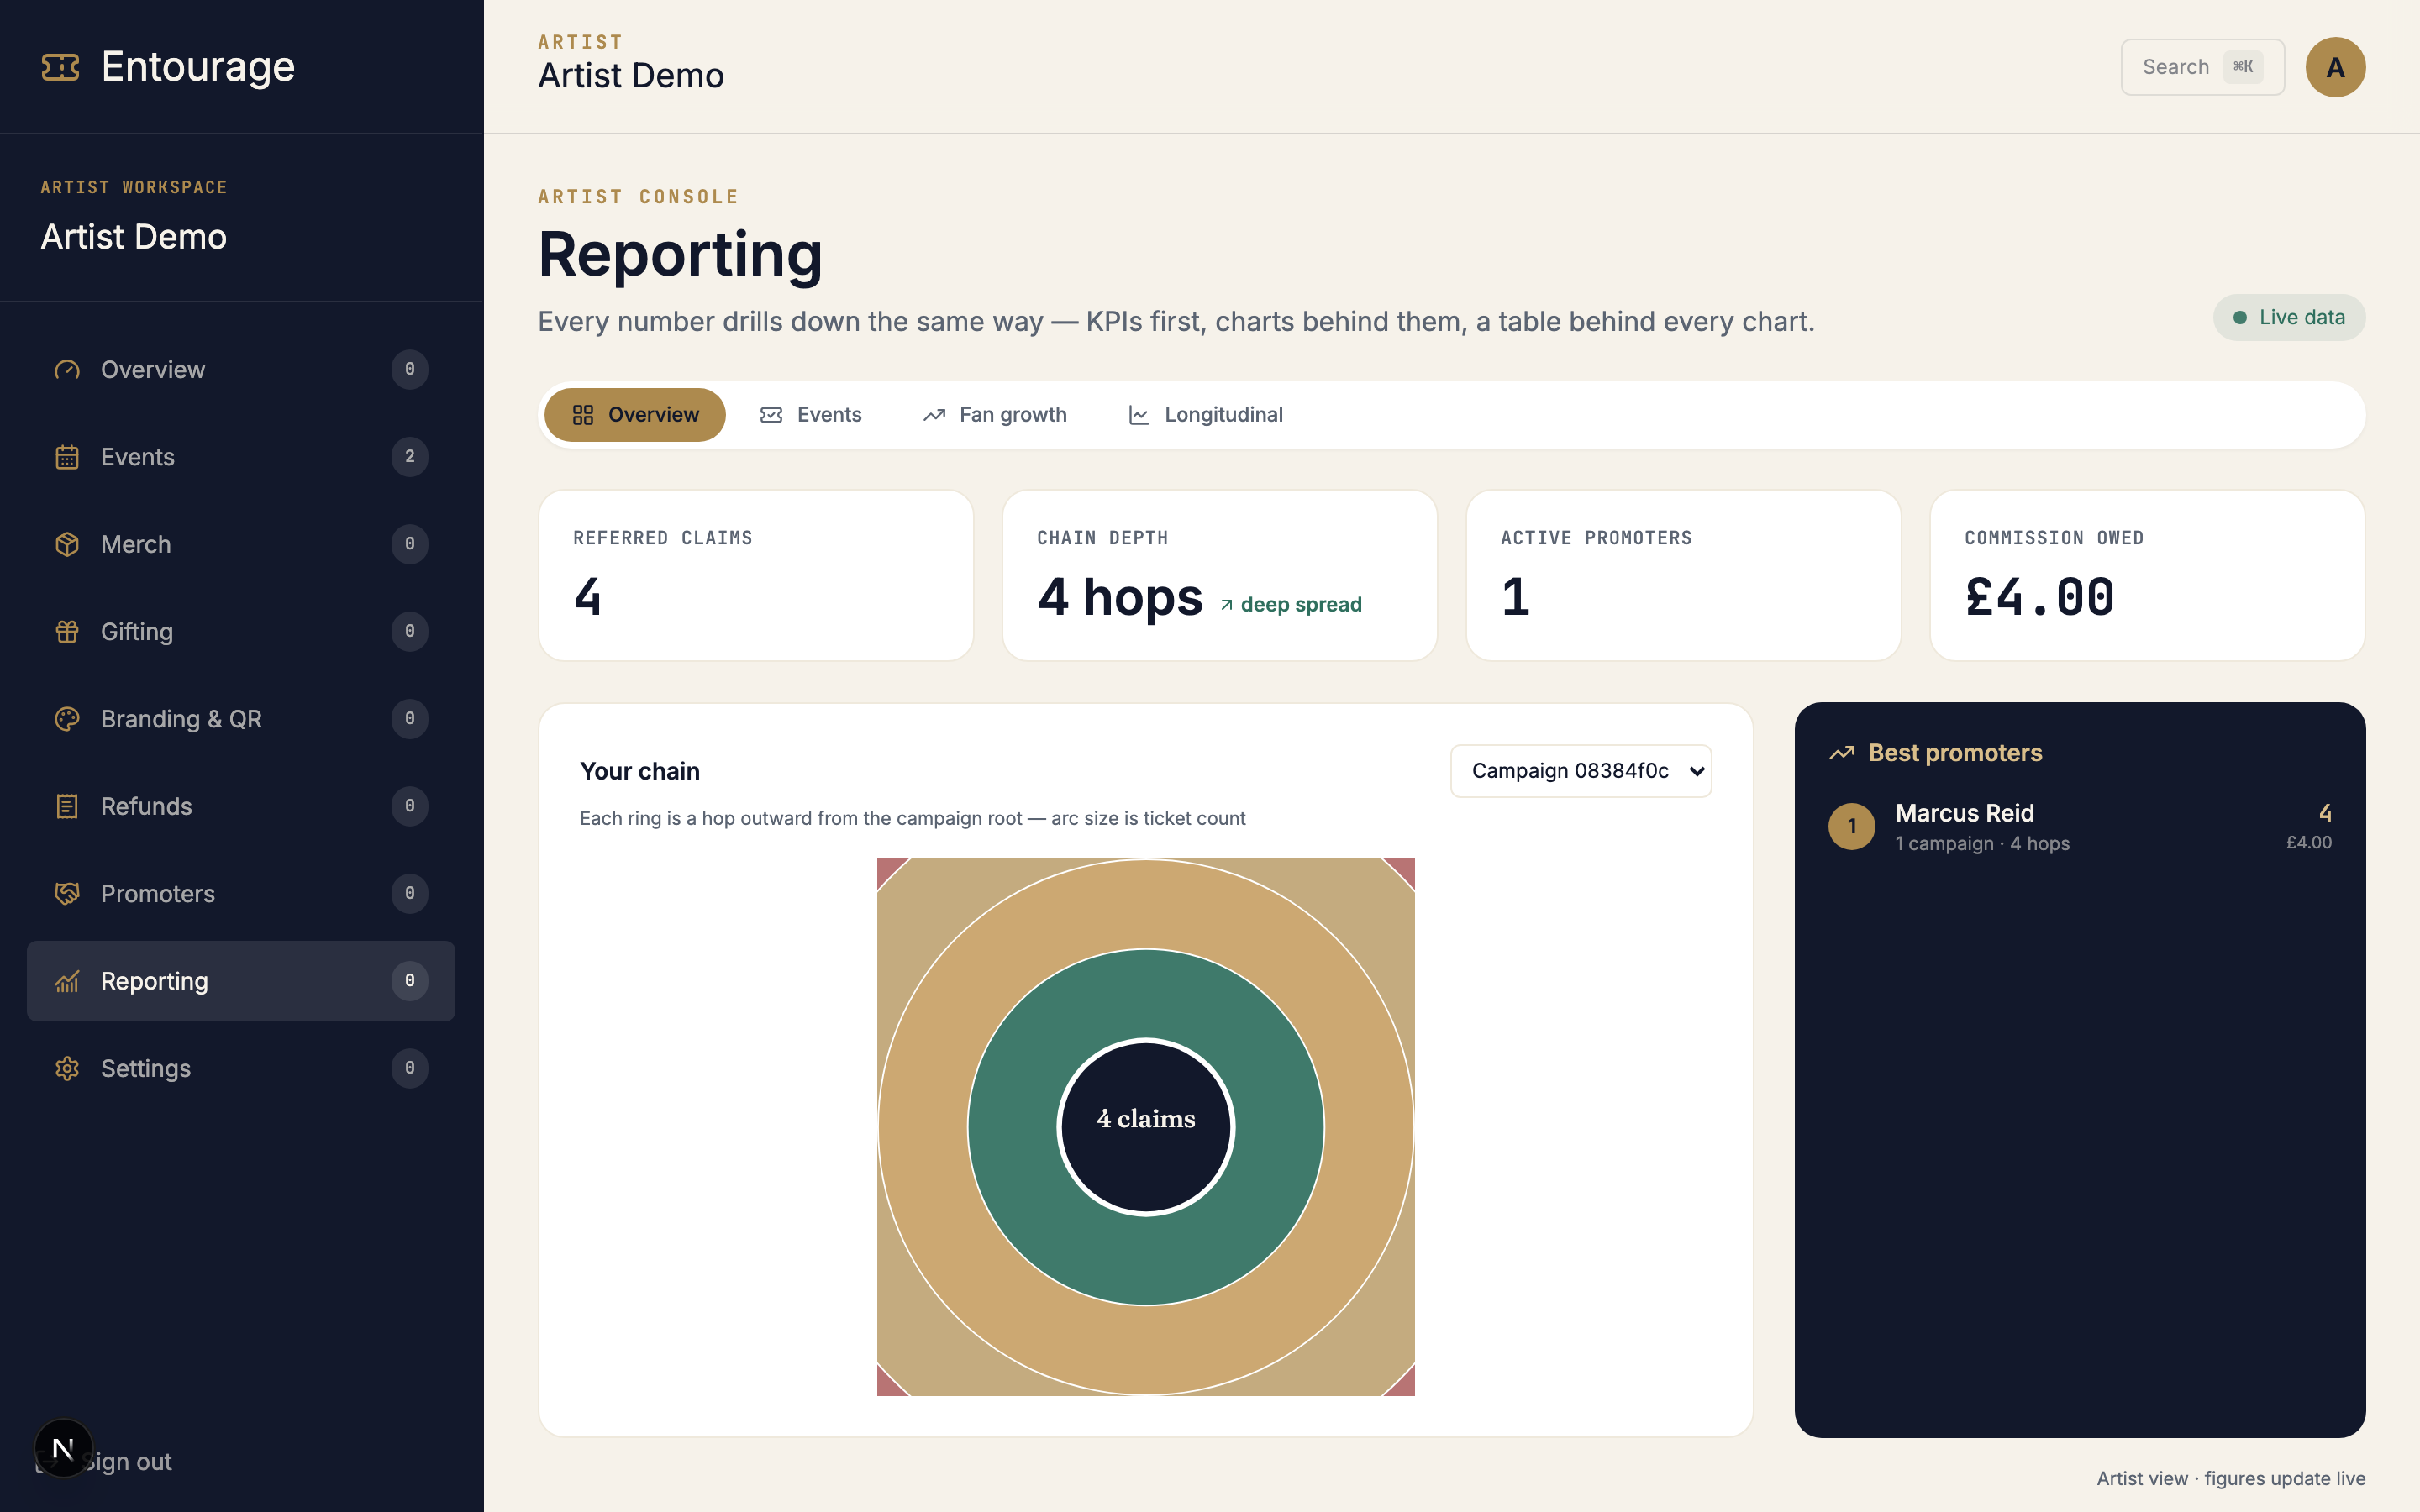
Task: Click the Search input field
Action: coord(2202,67)
